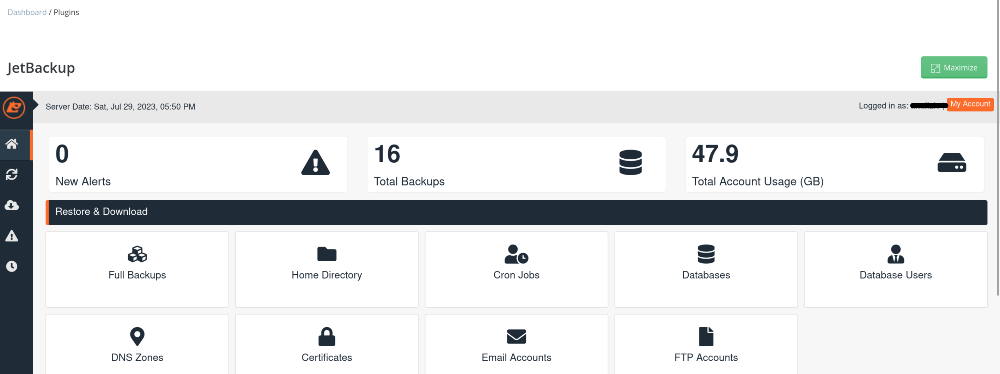
Task: Open DNS Zones tile label
Action: pos(137,357)
